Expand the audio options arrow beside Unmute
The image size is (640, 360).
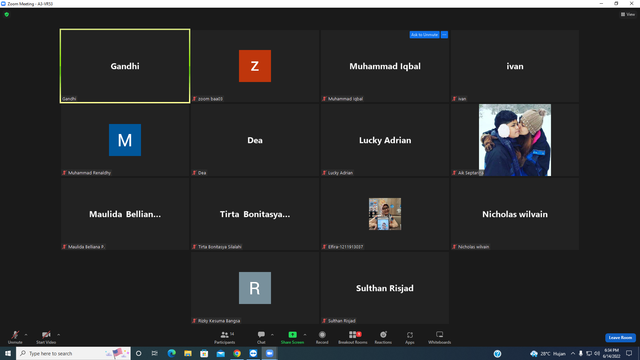pos(26,335)
